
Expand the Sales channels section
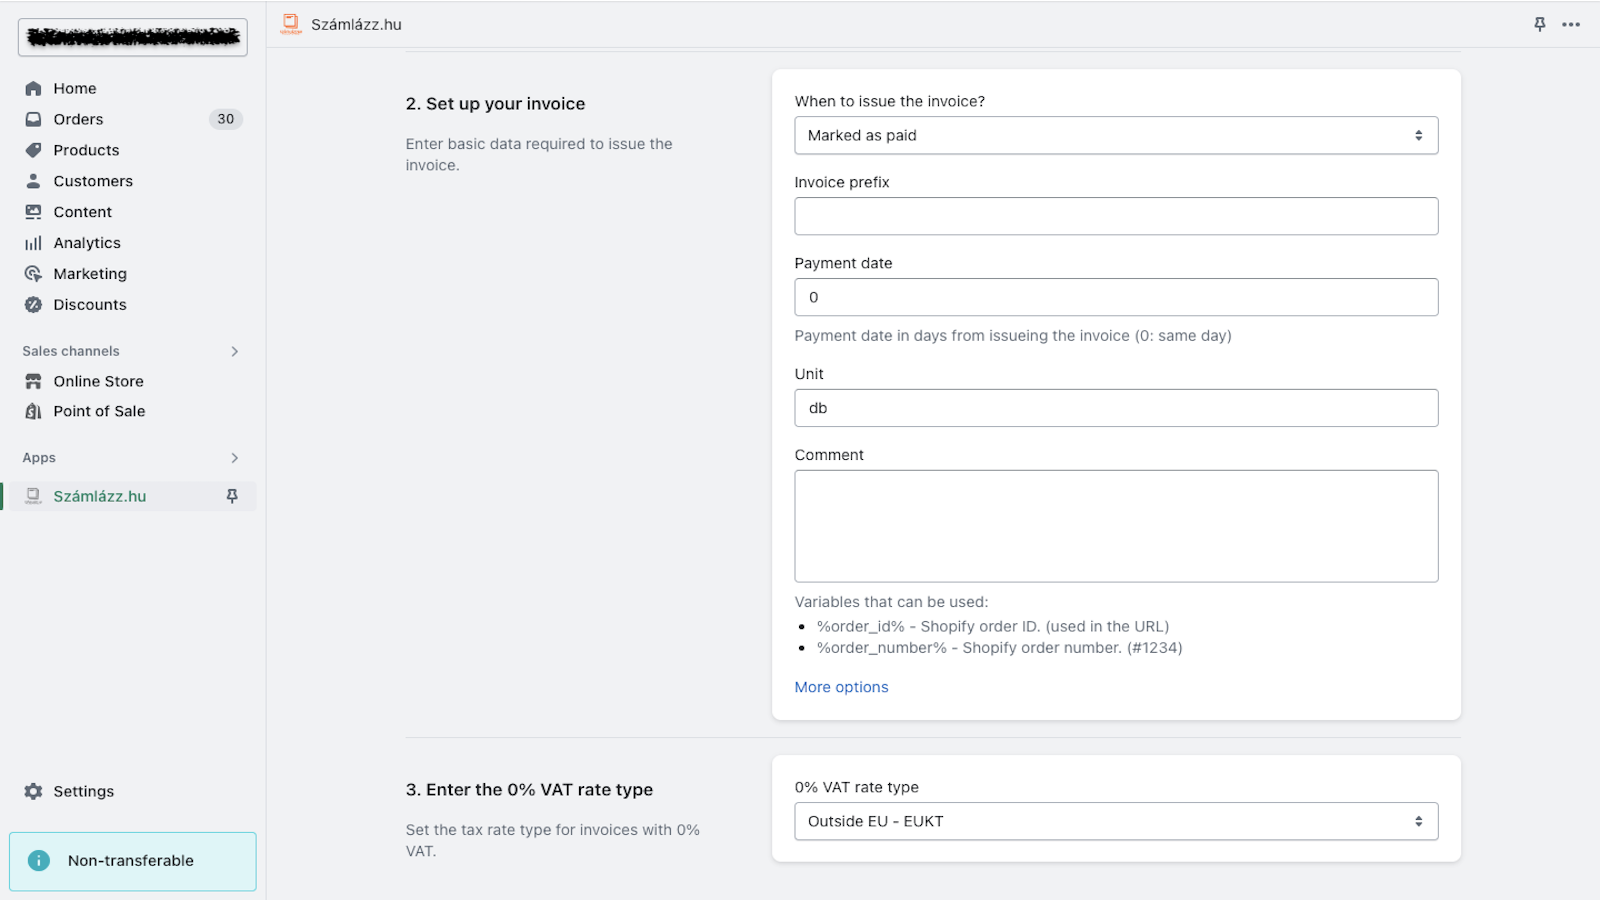click(235, 351)
